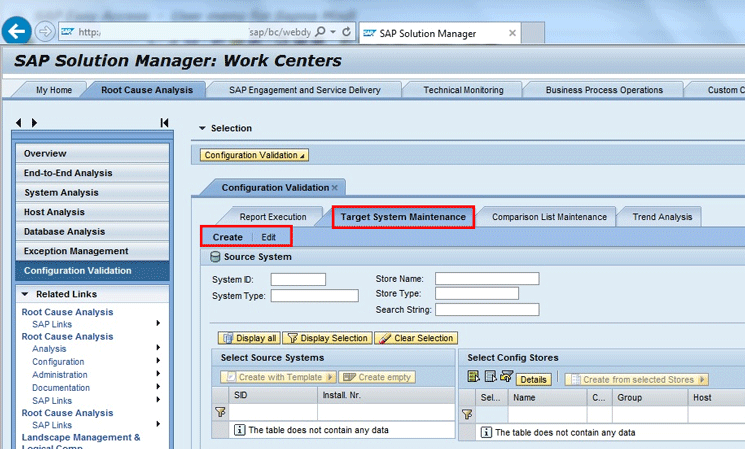Viewport: 745px width, 449px height.
Task: Click Create empty button
Action: 377,377
